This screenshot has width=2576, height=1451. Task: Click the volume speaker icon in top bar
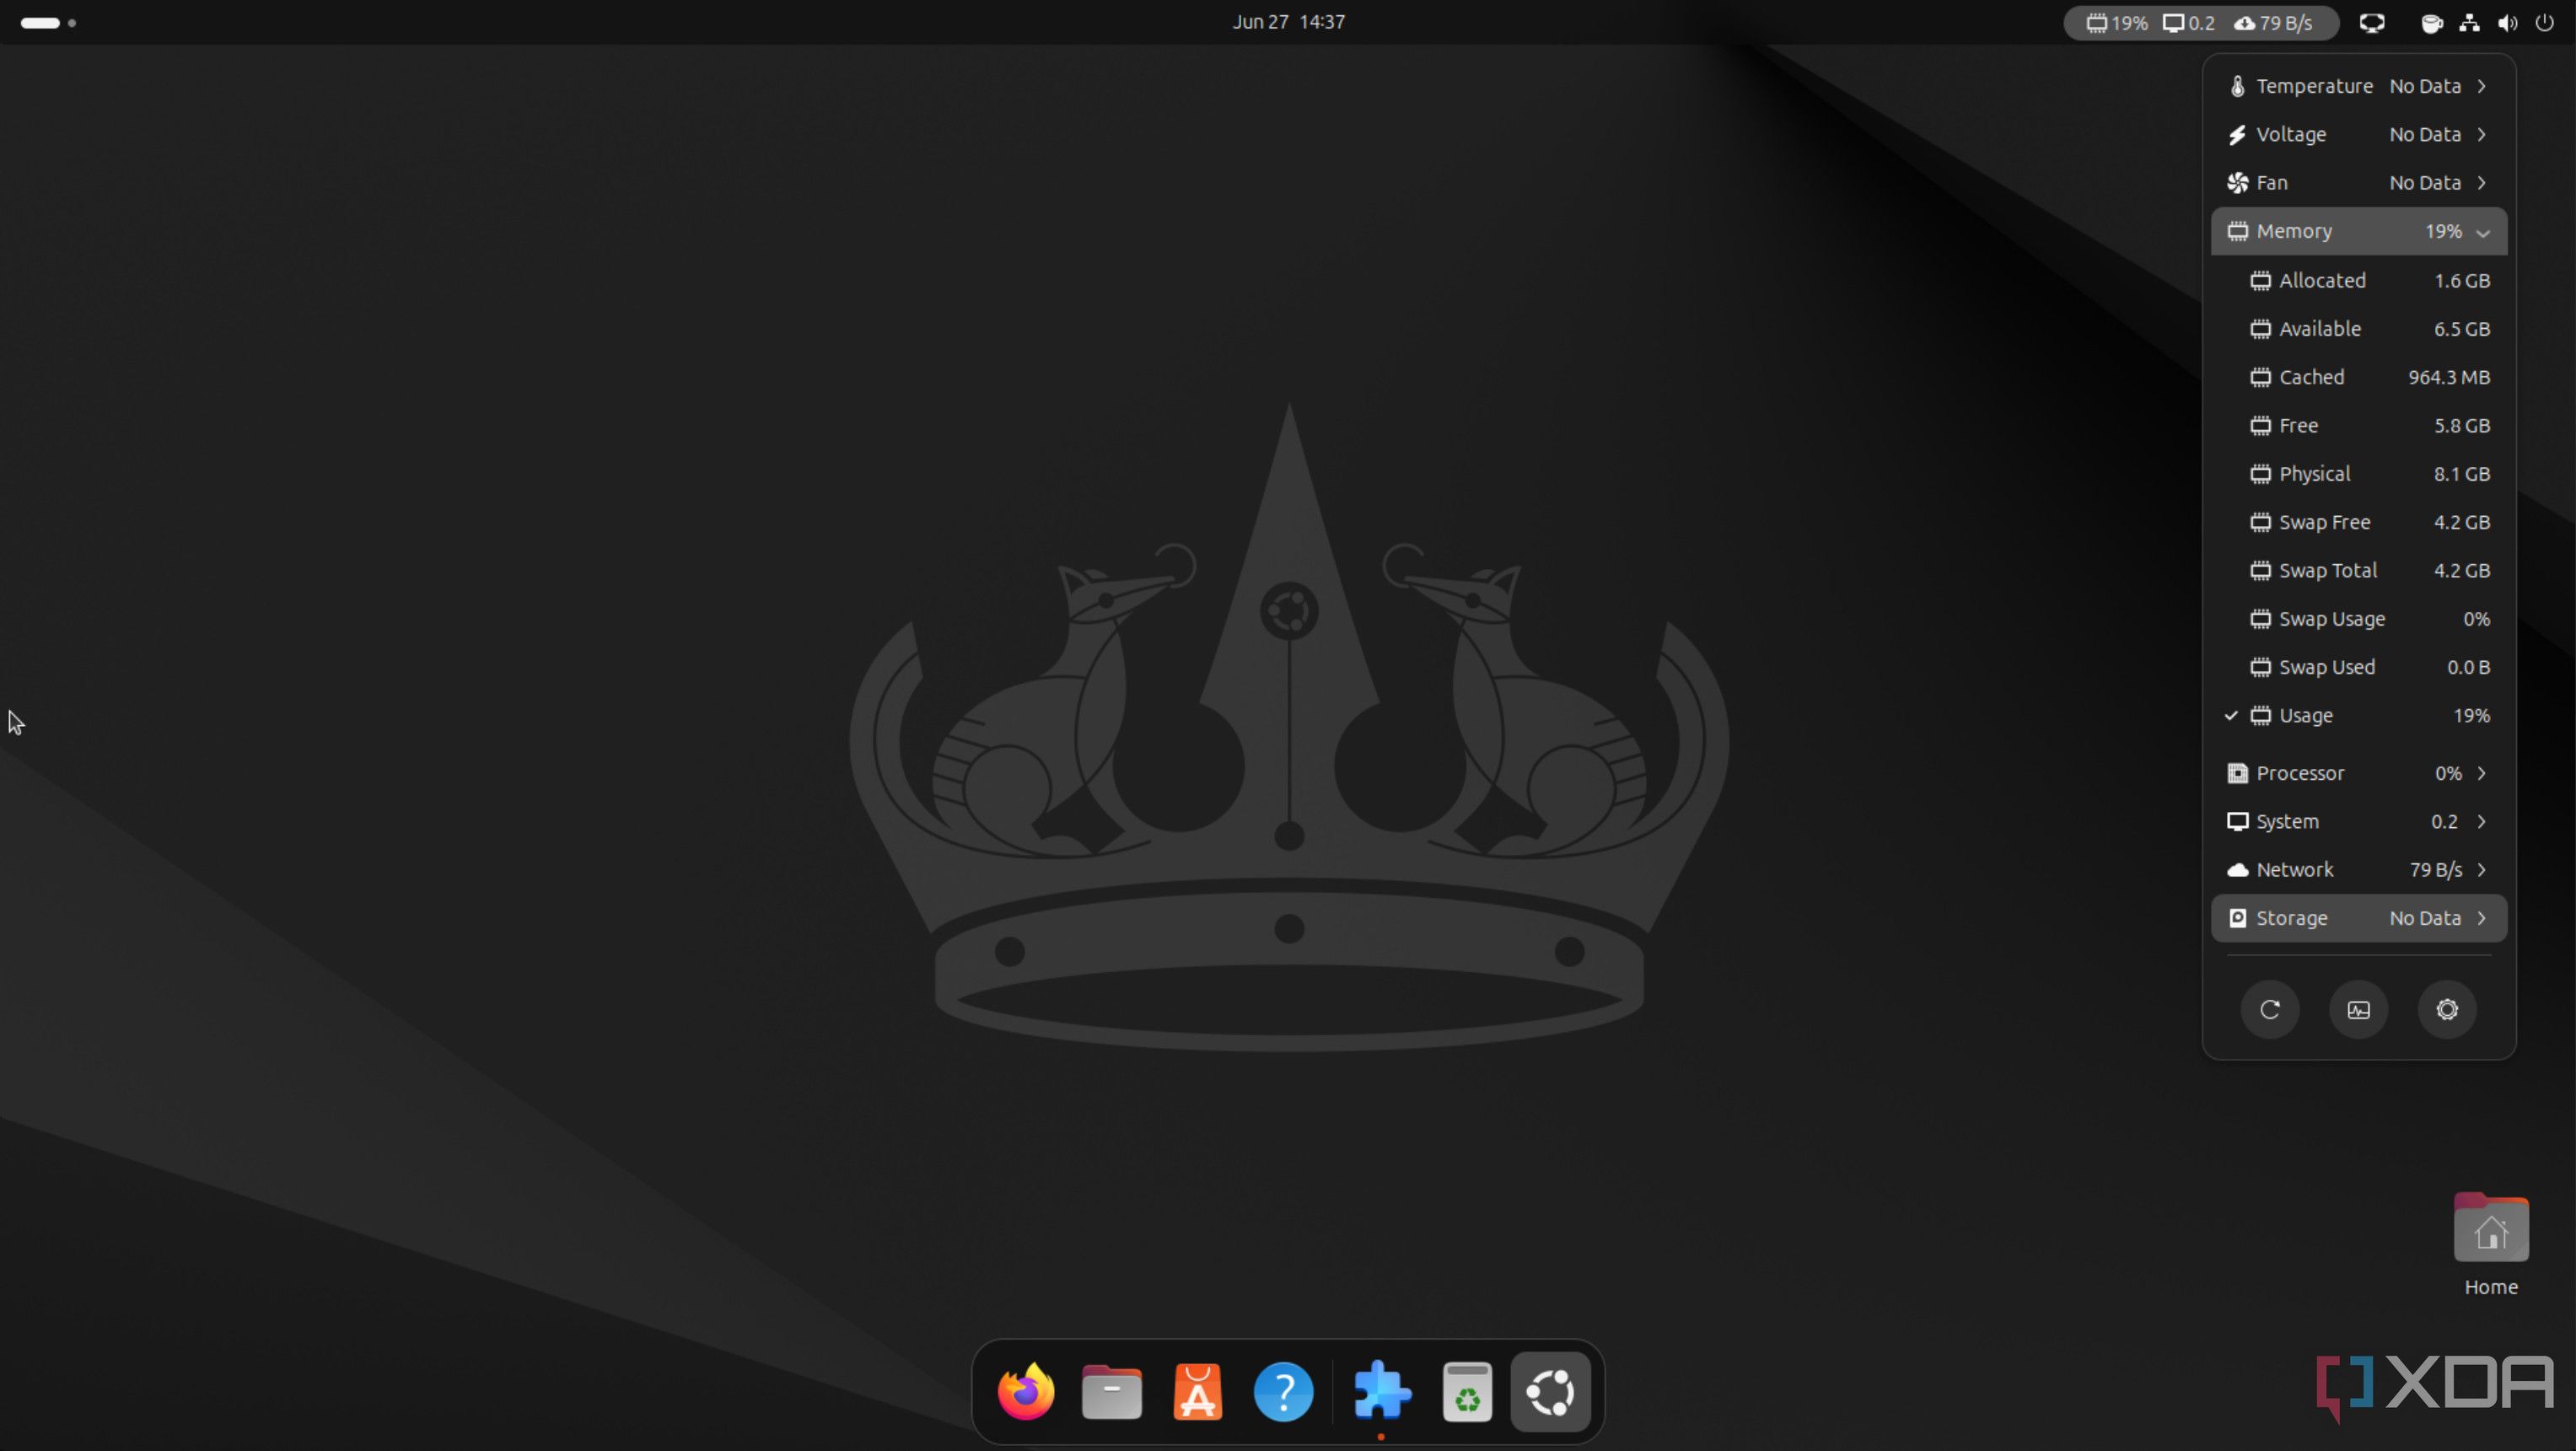point(2507,22)
